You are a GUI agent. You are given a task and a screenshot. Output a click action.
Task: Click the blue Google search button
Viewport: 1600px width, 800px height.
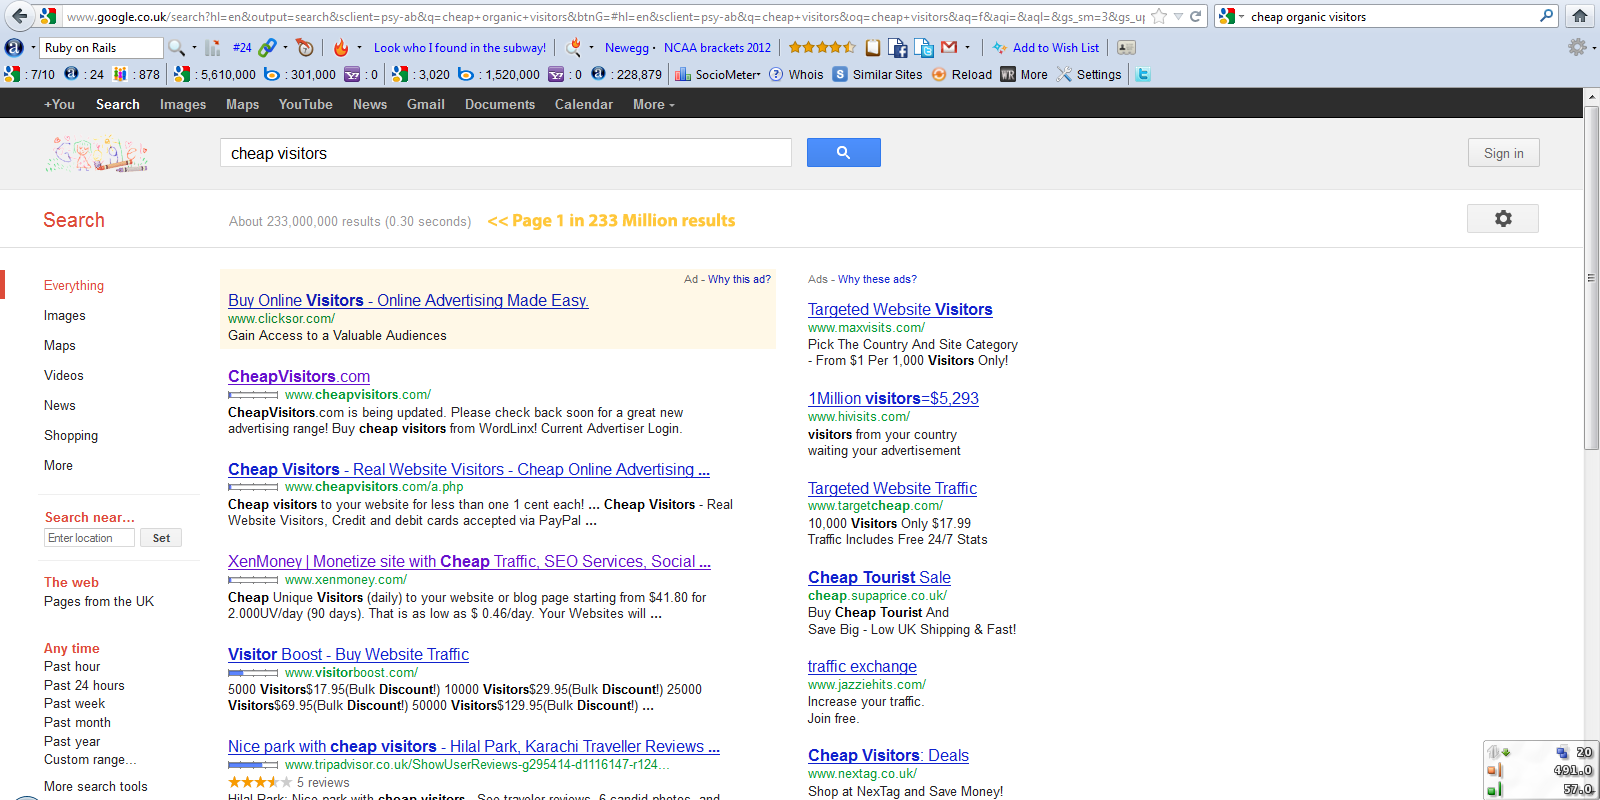[843, 152]
